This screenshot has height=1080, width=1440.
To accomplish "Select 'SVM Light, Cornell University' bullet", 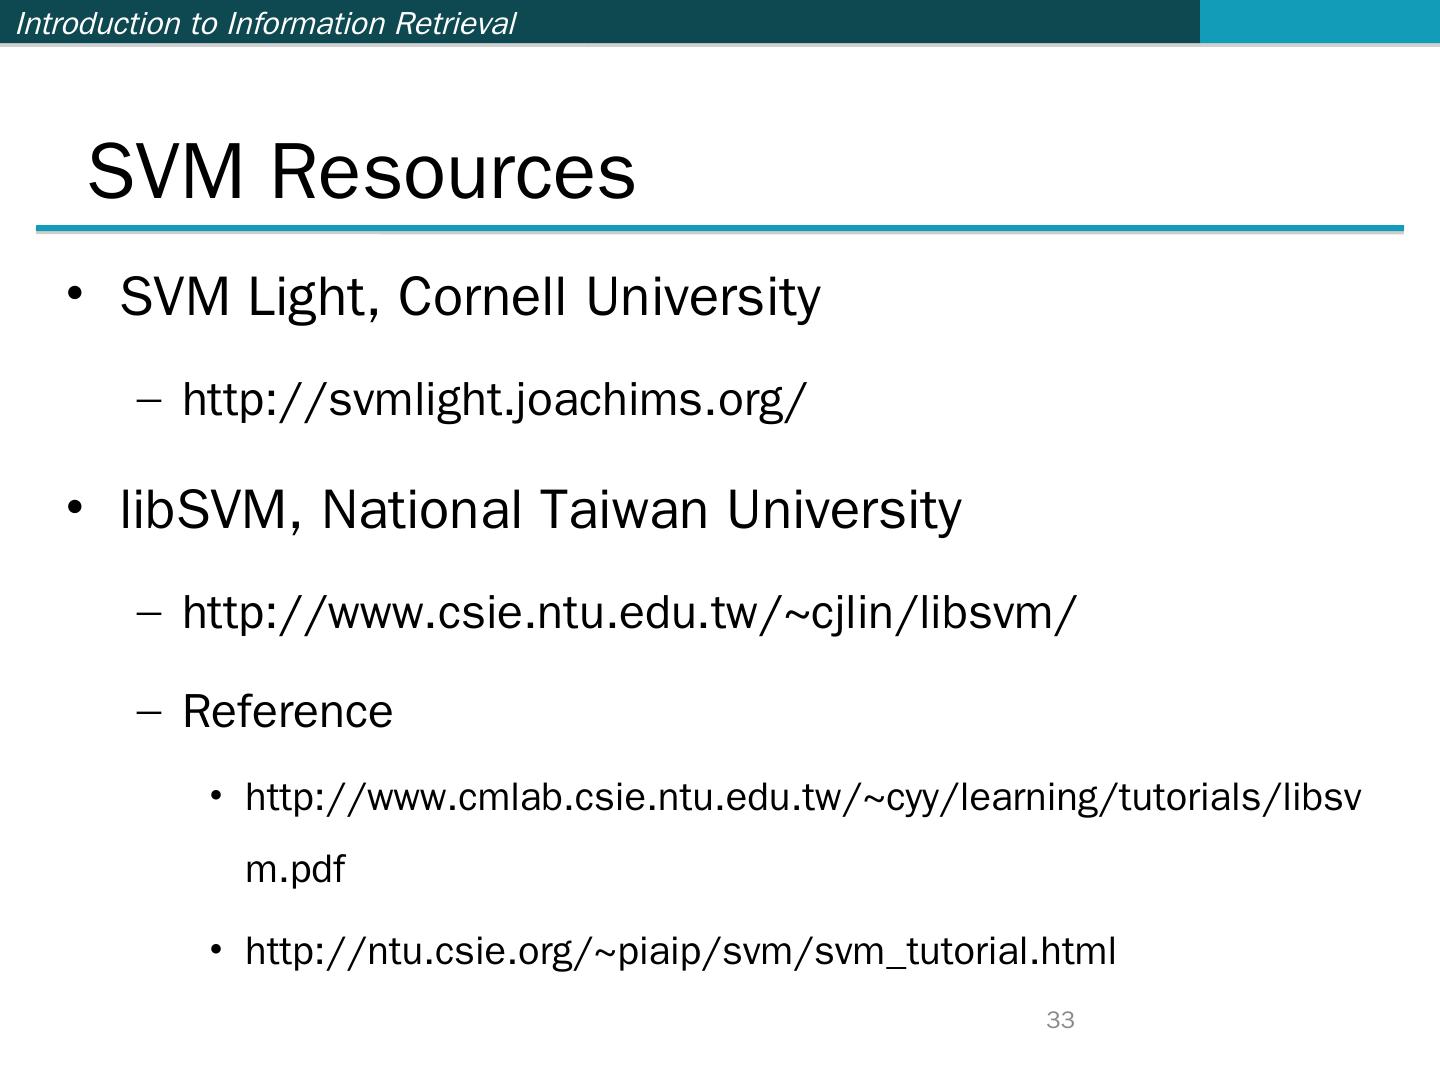I will coord(470,297).
